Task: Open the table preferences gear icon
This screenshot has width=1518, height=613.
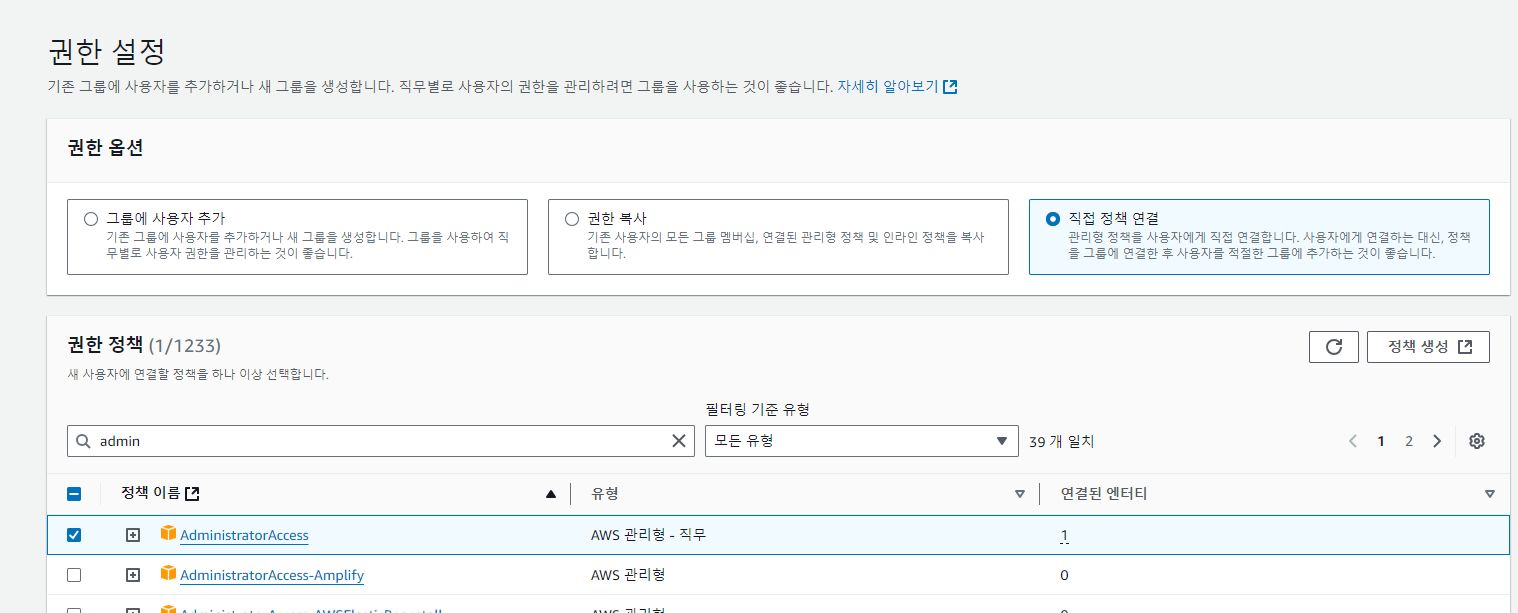Action: (x=1476, y=441)
